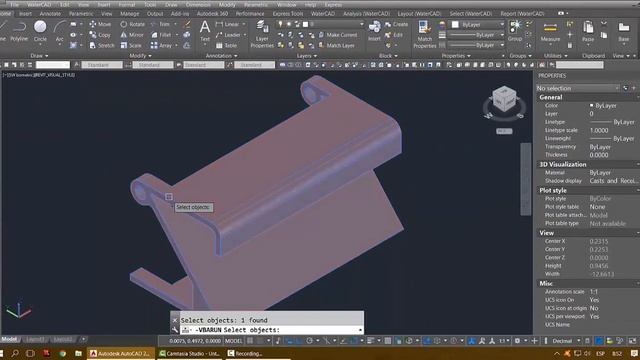Expand the Layers panel dropdown
This screenshot has width=640, height=360.
(307, 56)
